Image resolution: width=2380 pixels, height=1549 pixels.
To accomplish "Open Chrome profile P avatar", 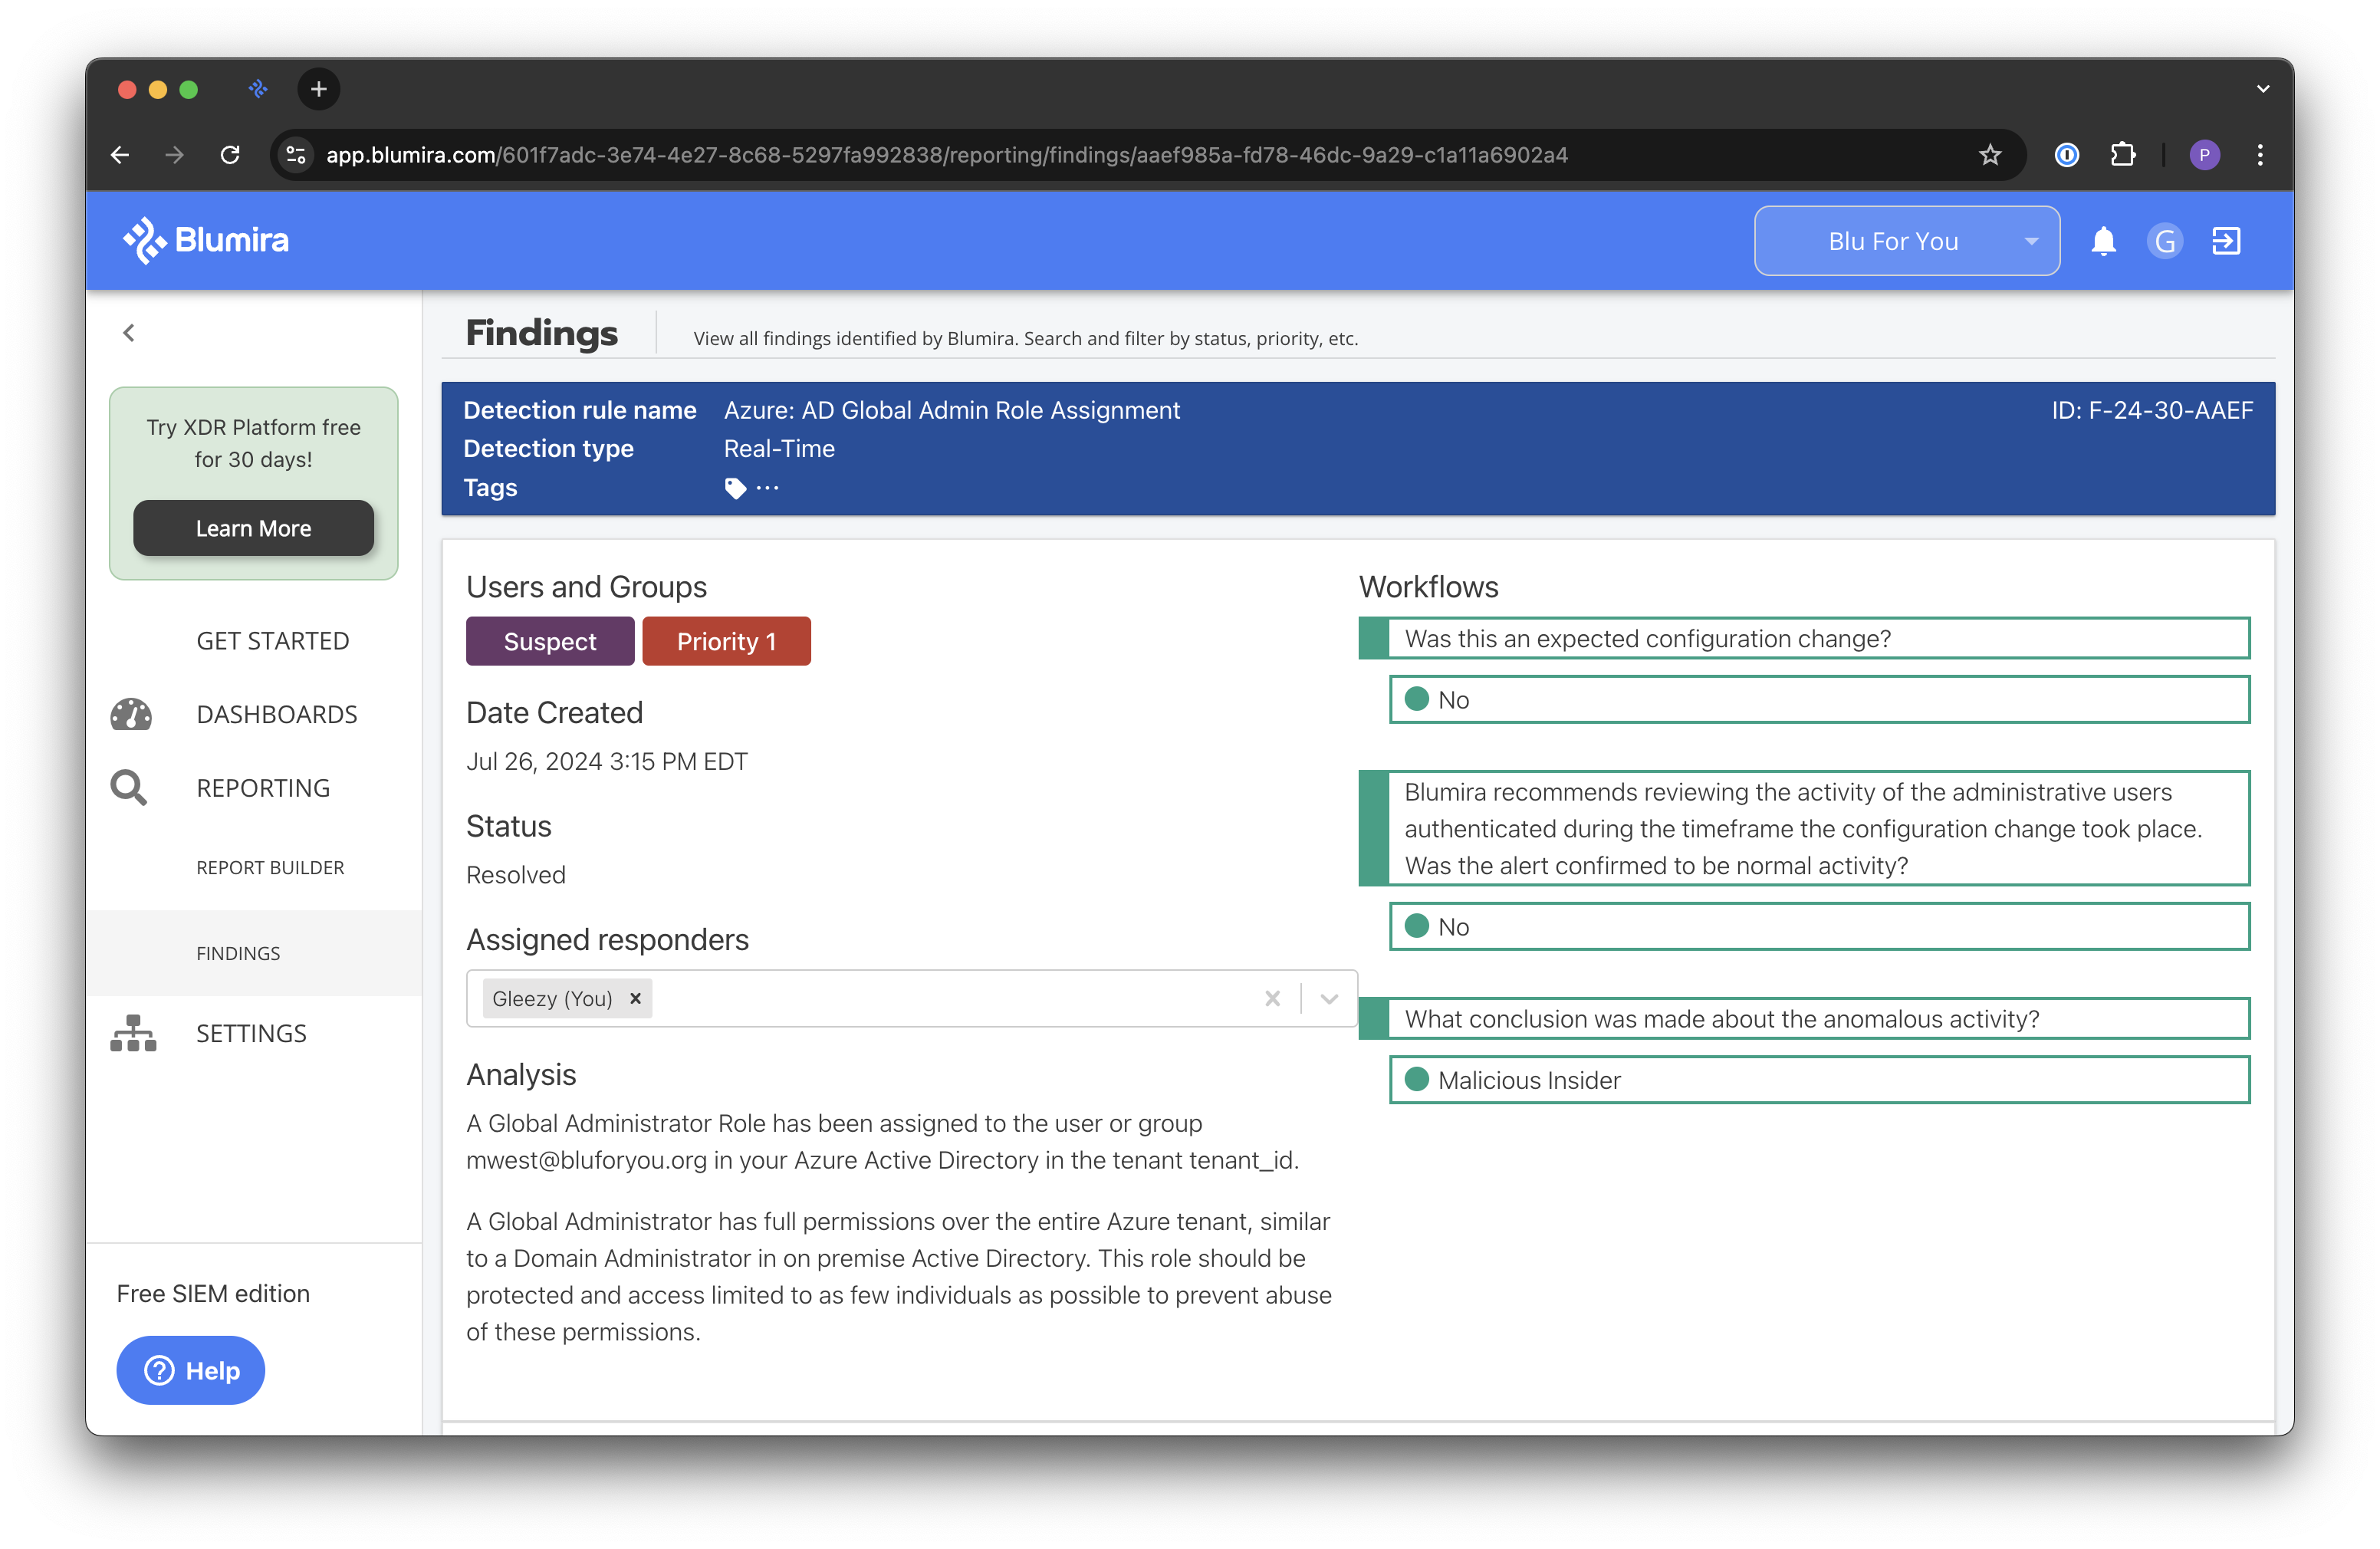I will point(2204,155).
